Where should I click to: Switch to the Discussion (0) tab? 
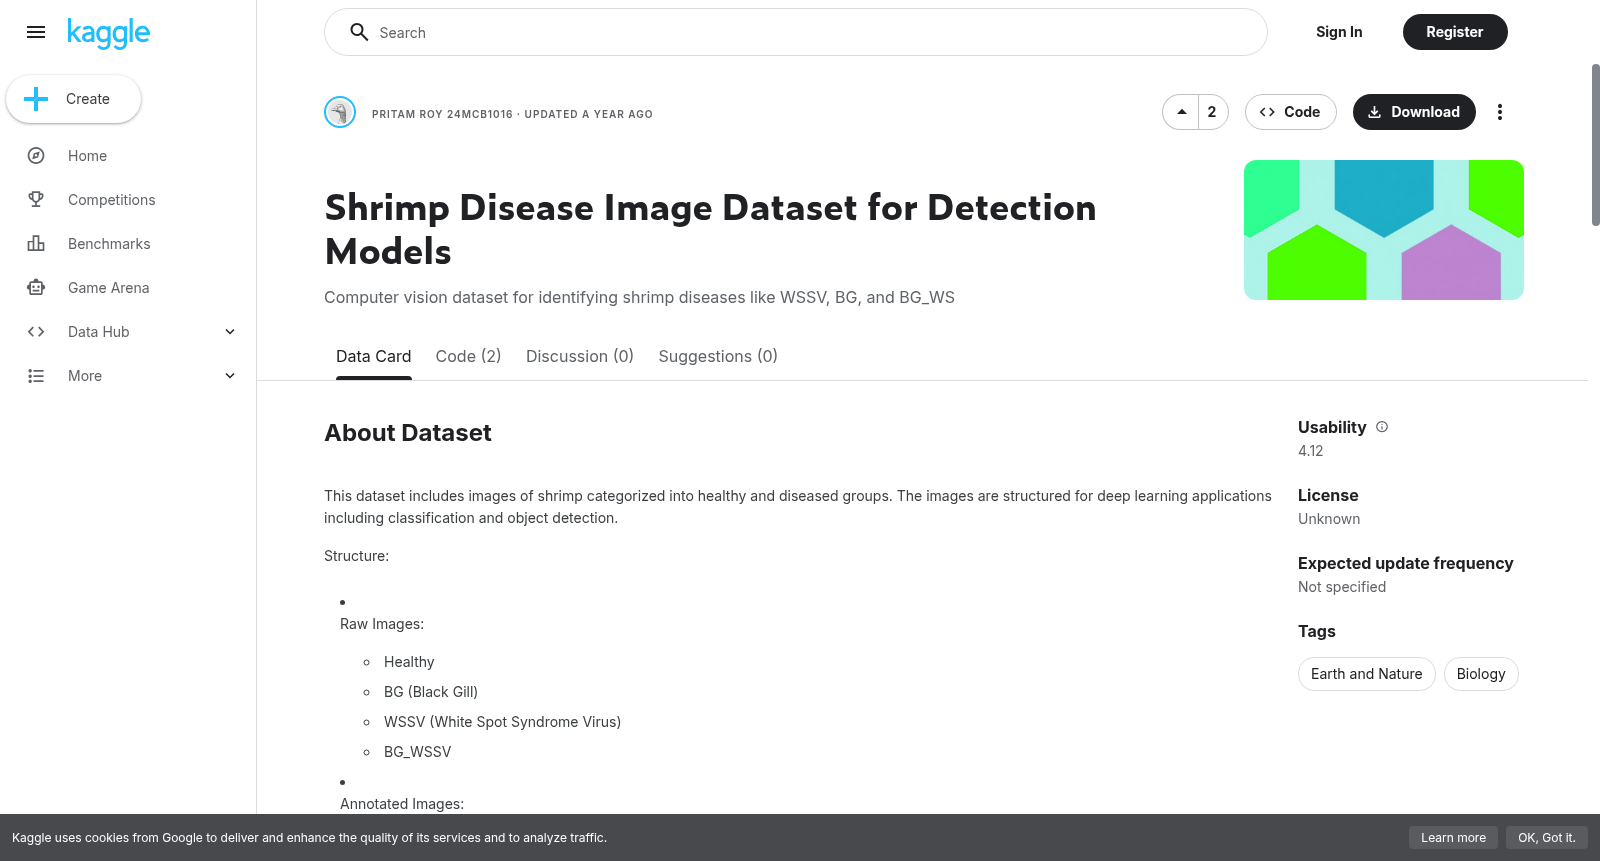pos(580,356)
